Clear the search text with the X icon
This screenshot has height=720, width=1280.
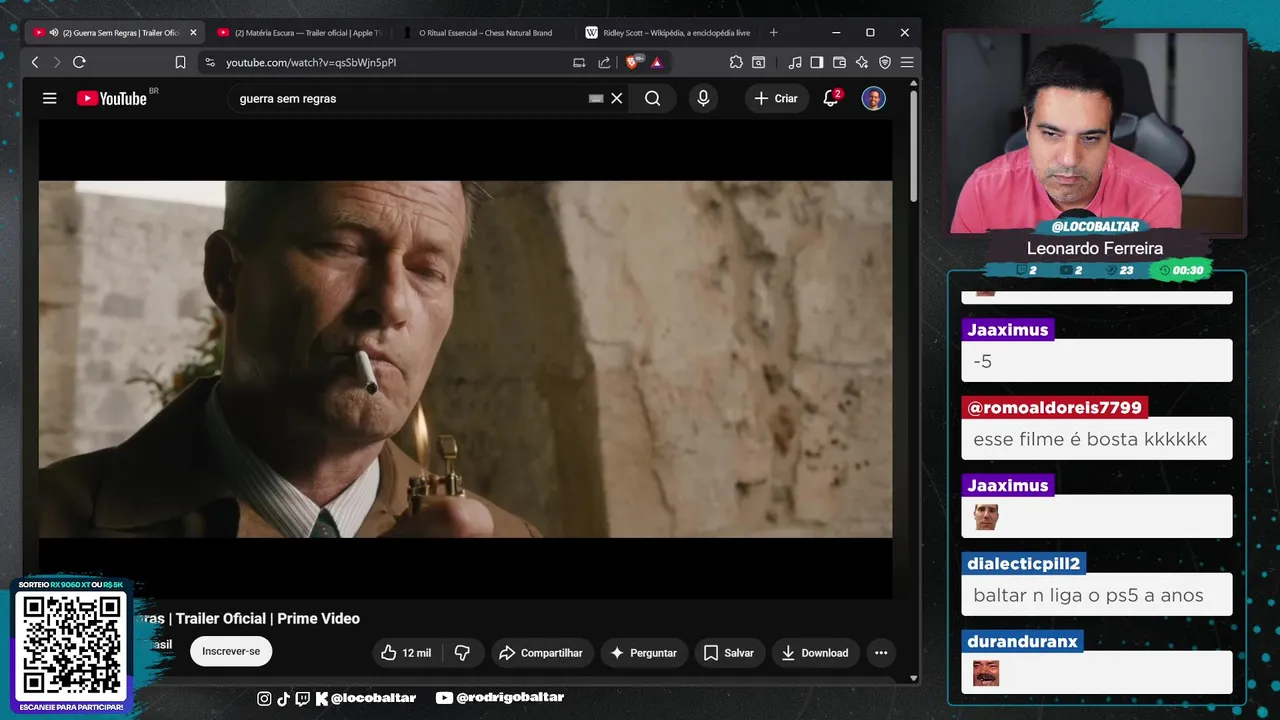click(x=617, y=98)
